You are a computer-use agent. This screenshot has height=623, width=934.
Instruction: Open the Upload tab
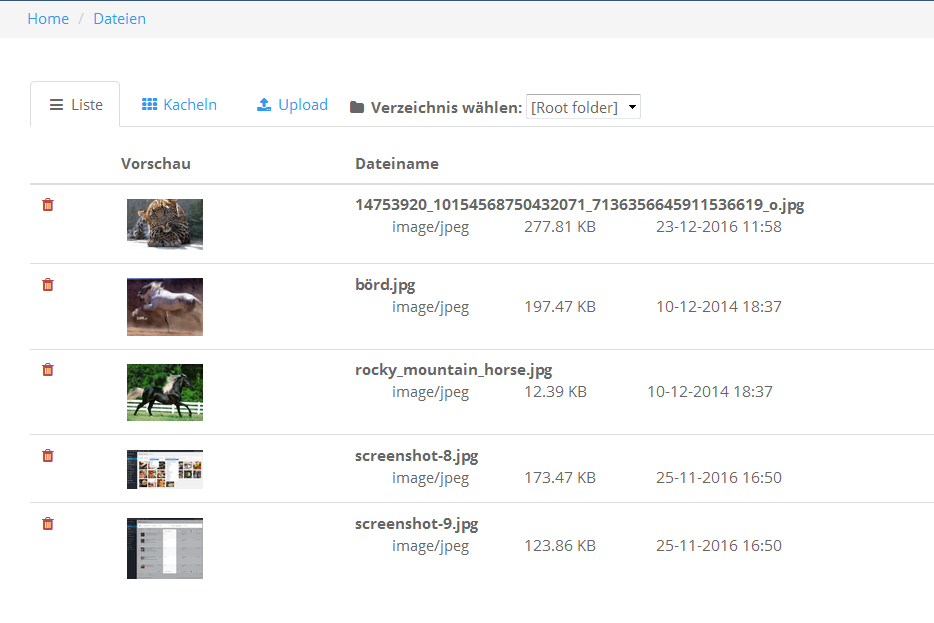[x=302, y=105]
